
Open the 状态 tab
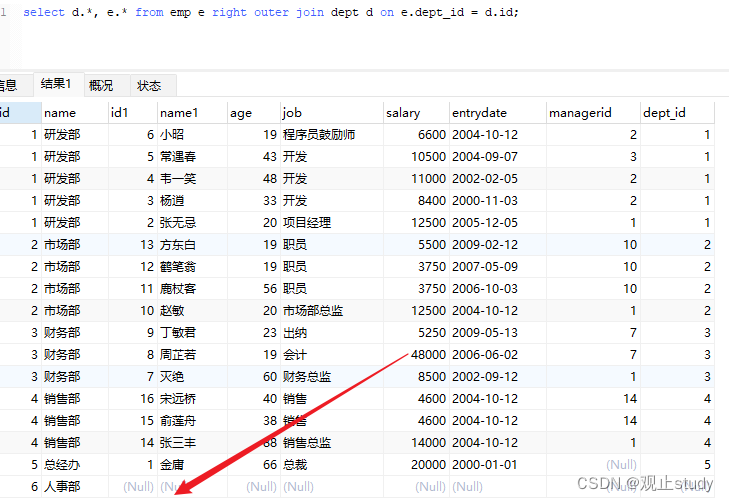tap(153, 86)
